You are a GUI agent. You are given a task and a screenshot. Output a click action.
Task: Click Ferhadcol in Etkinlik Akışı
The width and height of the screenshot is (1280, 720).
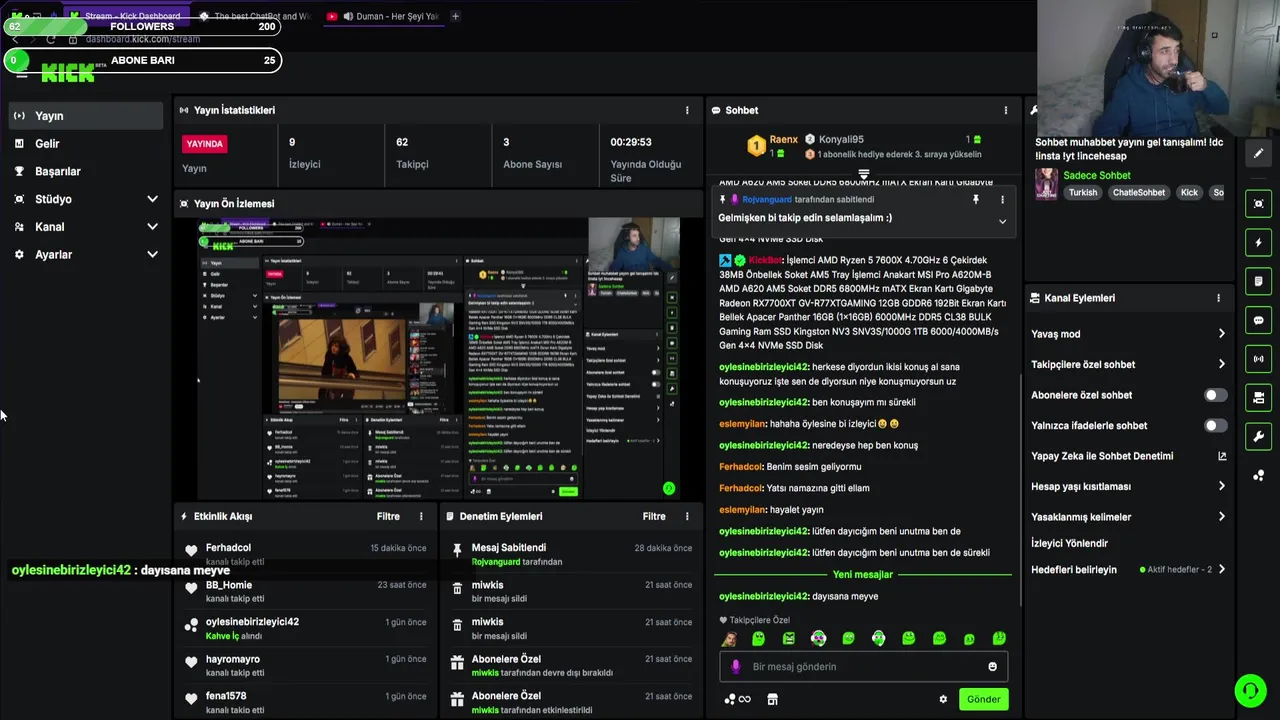click(228, 548)
